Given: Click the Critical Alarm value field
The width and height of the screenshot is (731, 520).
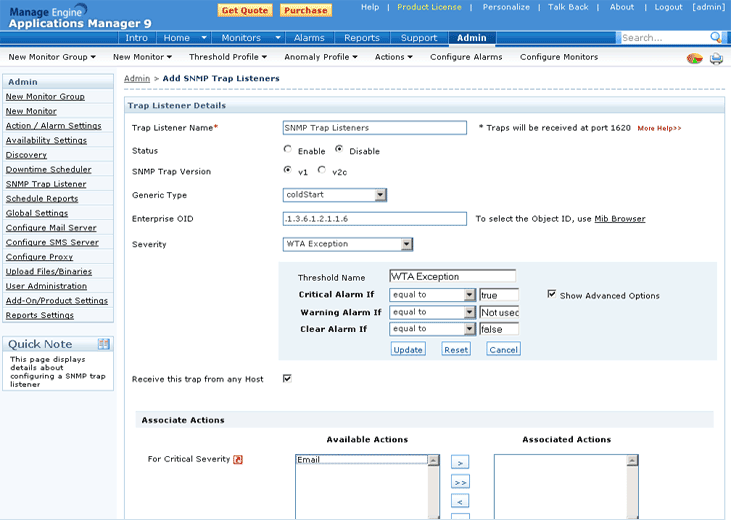Looking at the screenshot, I should click(499, 295).
